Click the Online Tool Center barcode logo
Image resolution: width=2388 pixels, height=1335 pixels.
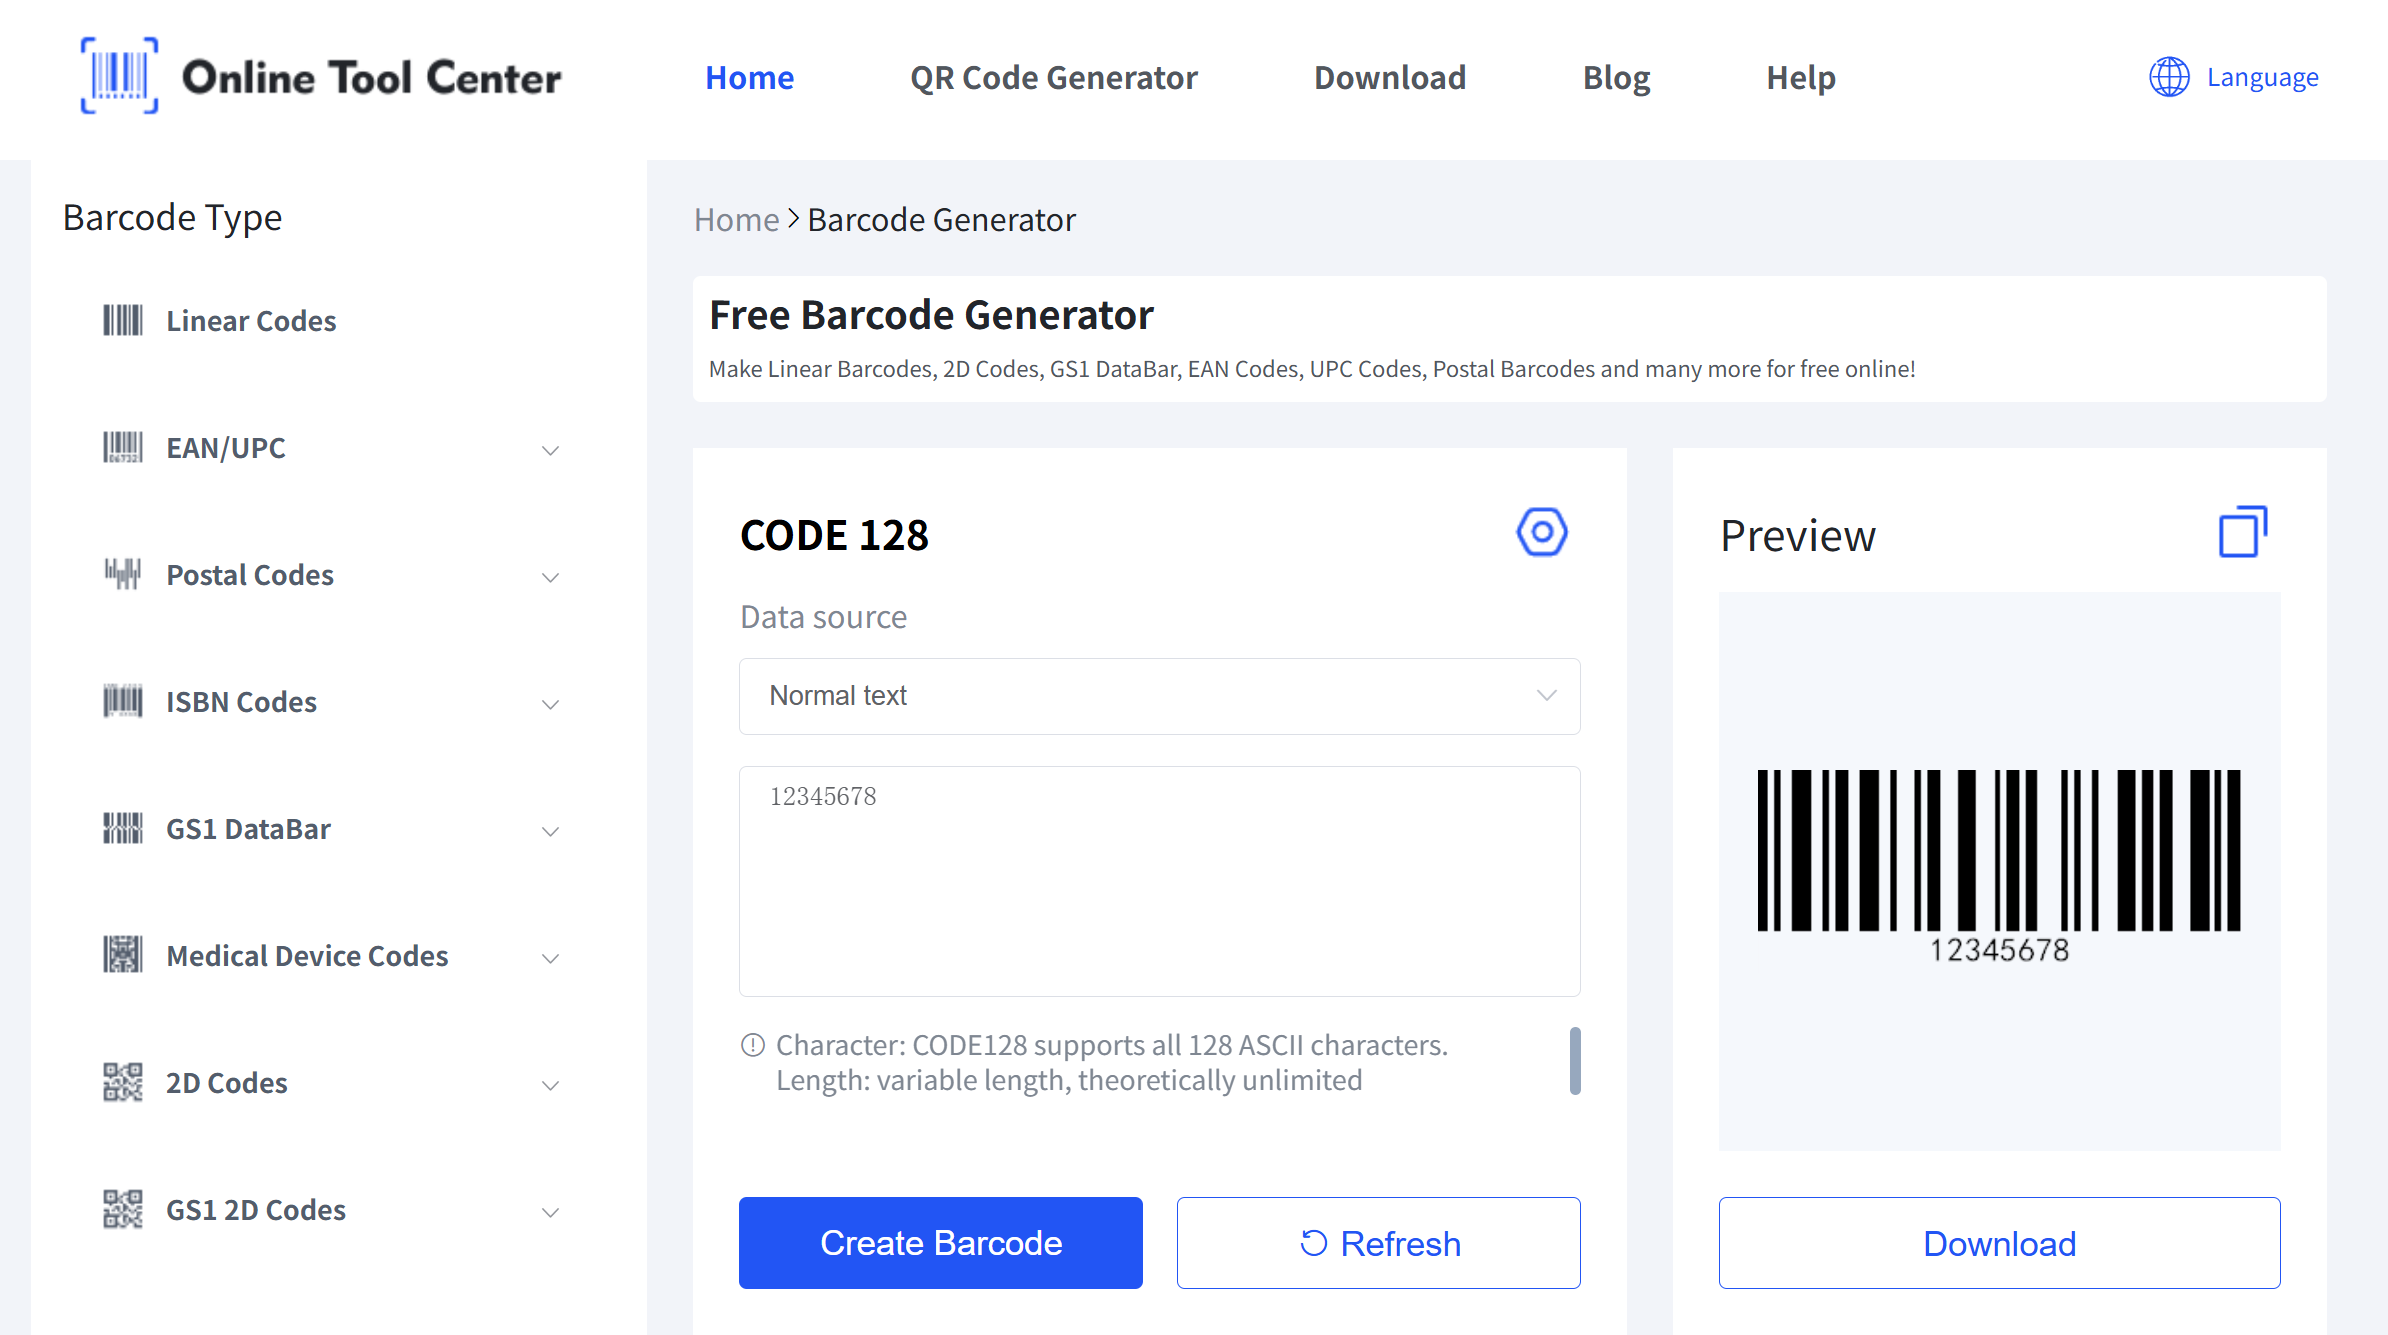[x=119, y=76]
